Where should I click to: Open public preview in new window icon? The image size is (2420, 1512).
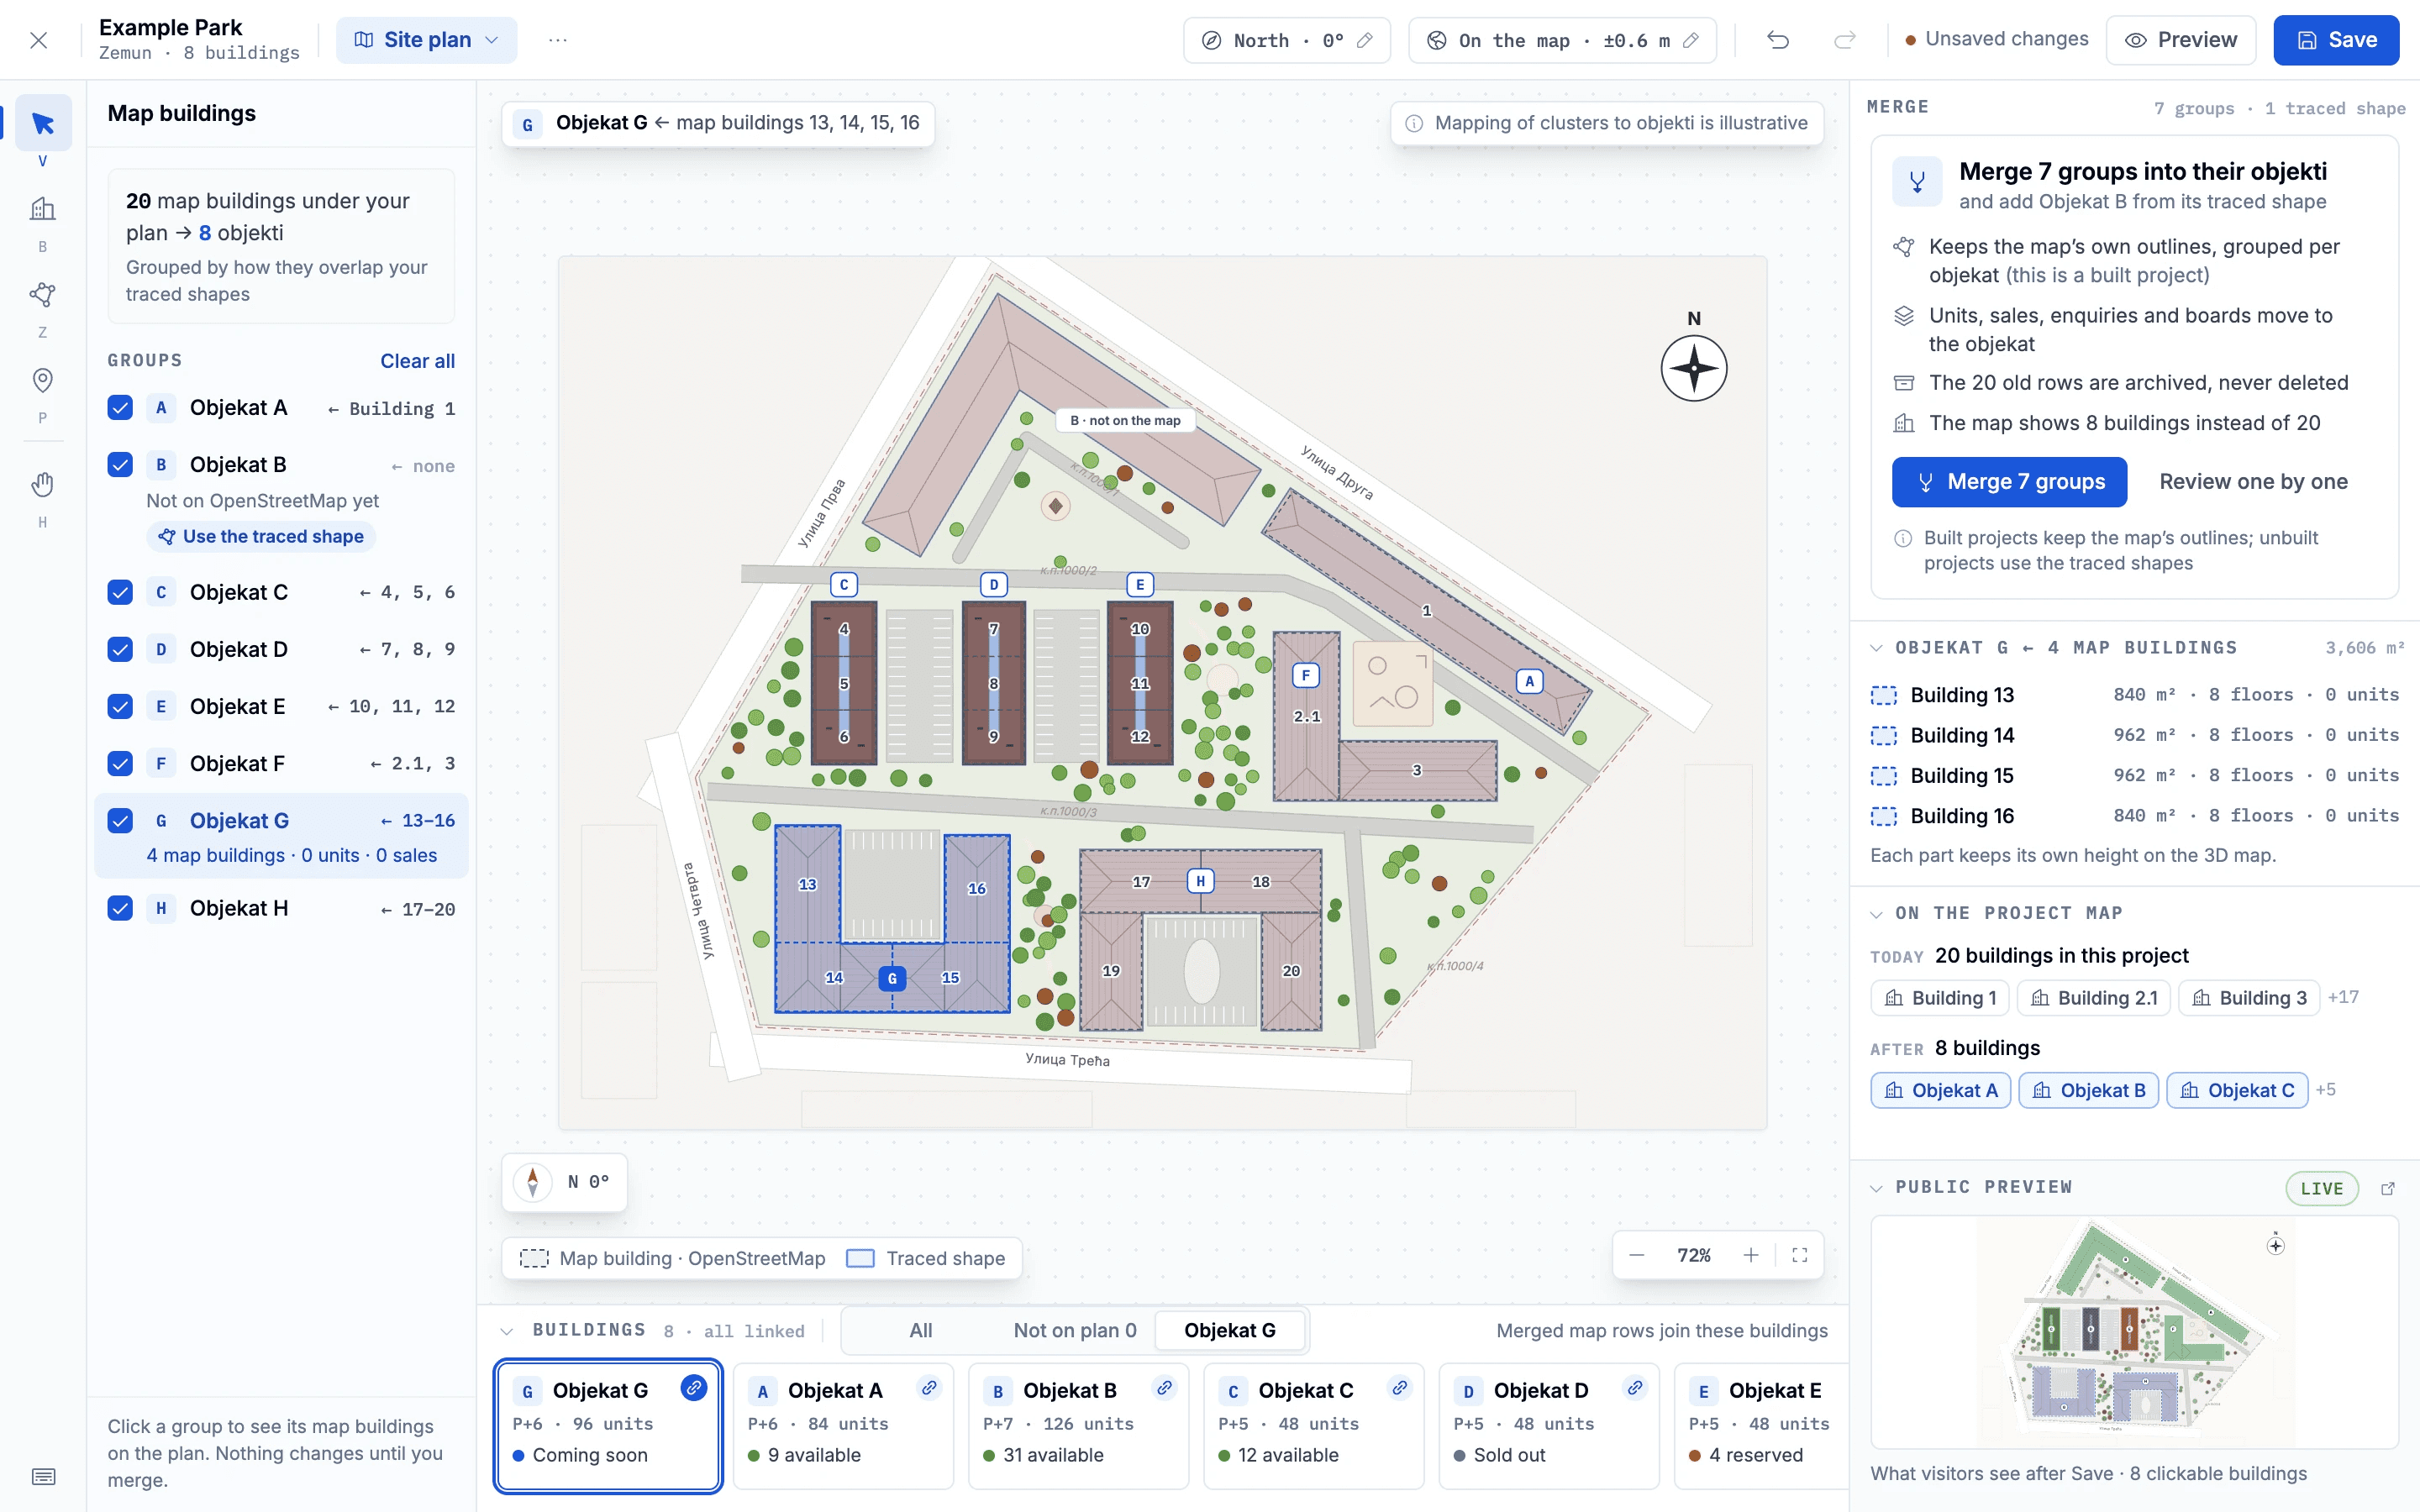point(2388,1188)
